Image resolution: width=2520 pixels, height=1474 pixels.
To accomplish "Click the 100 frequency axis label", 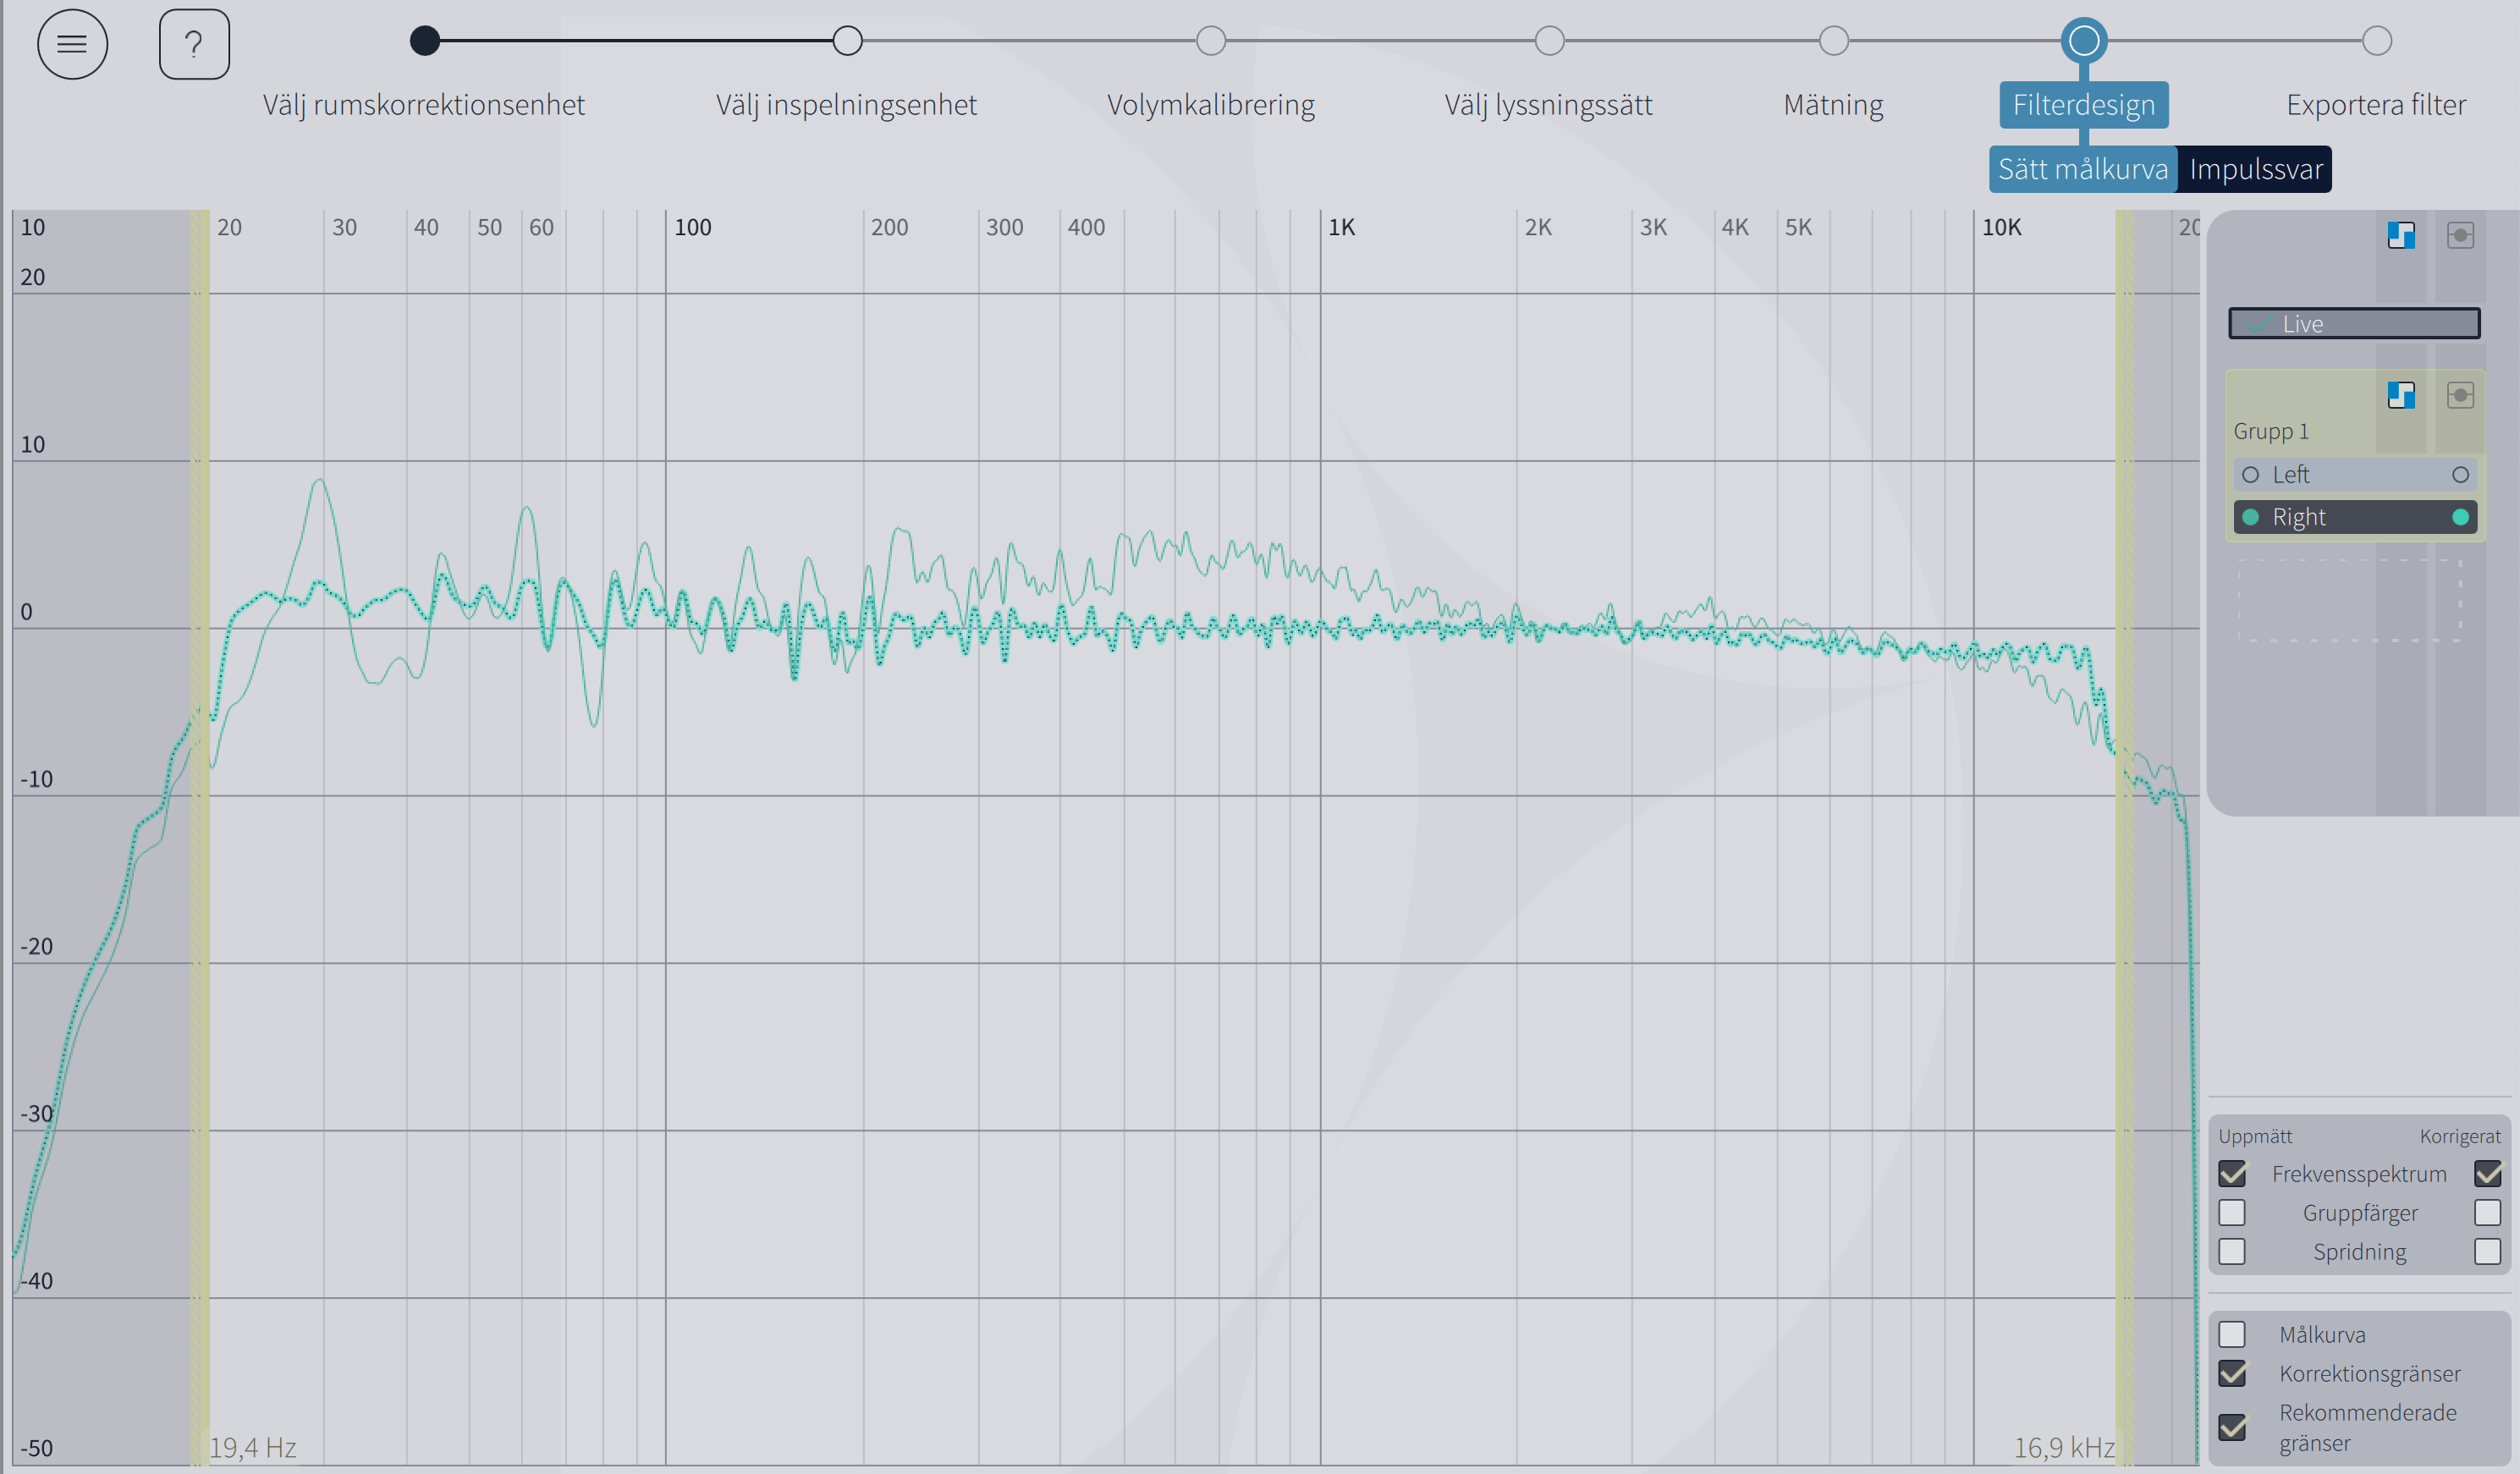I will tap(692, 227).
